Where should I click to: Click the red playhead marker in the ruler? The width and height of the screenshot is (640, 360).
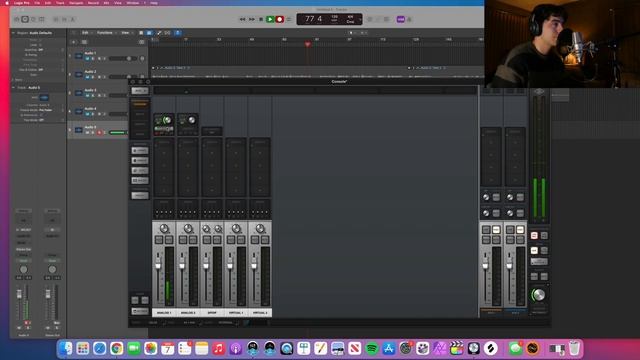[307, 44]
